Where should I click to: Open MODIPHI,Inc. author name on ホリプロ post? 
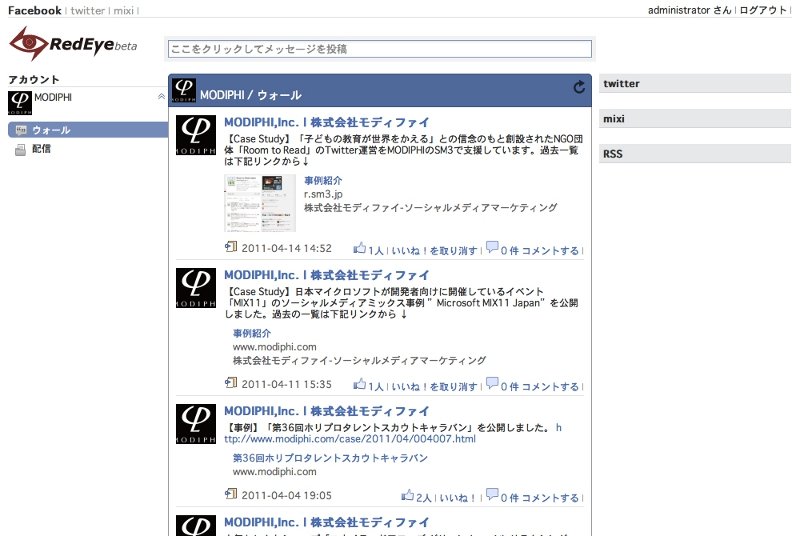[x=327, y=411]
